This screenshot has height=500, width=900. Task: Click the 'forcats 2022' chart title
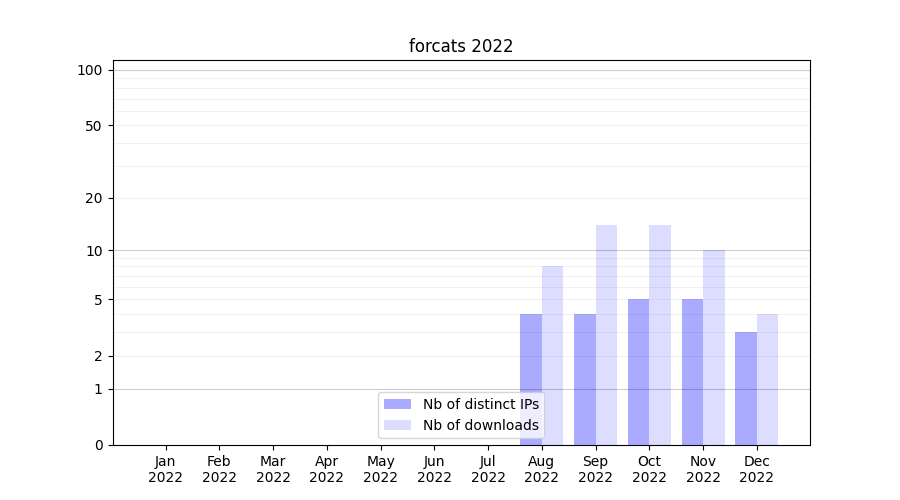pyautogui.click(x=461, y=46)
